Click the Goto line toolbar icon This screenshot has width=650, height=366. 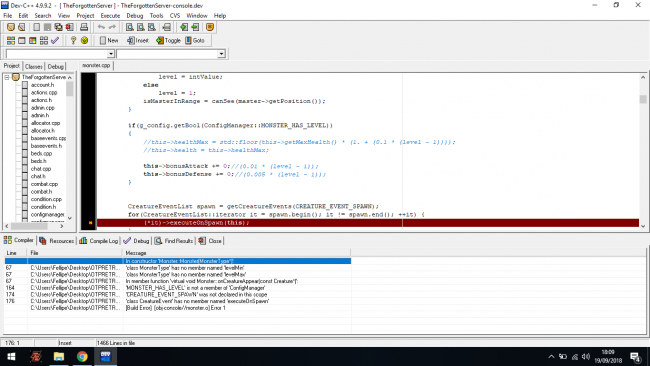167,27
